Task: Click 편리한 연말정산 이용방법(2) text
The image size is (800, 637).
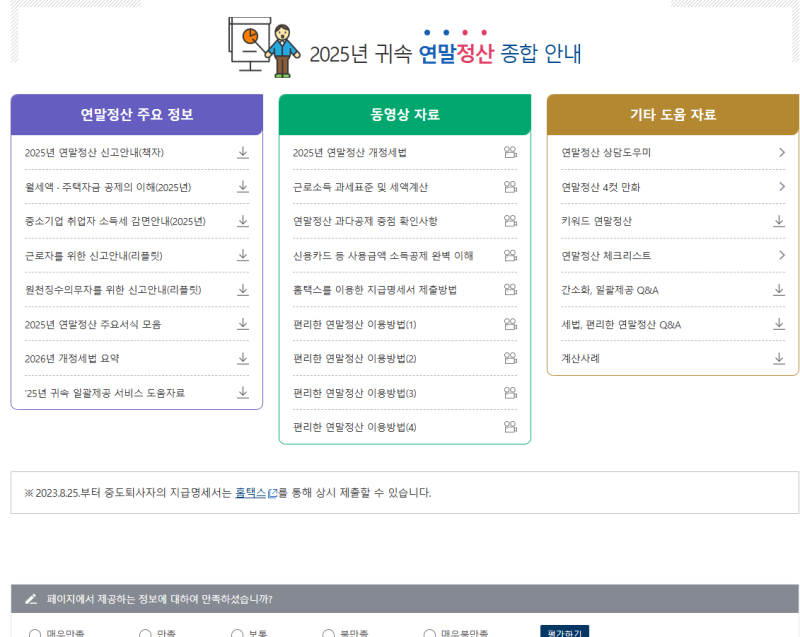Action: point(355,359)
